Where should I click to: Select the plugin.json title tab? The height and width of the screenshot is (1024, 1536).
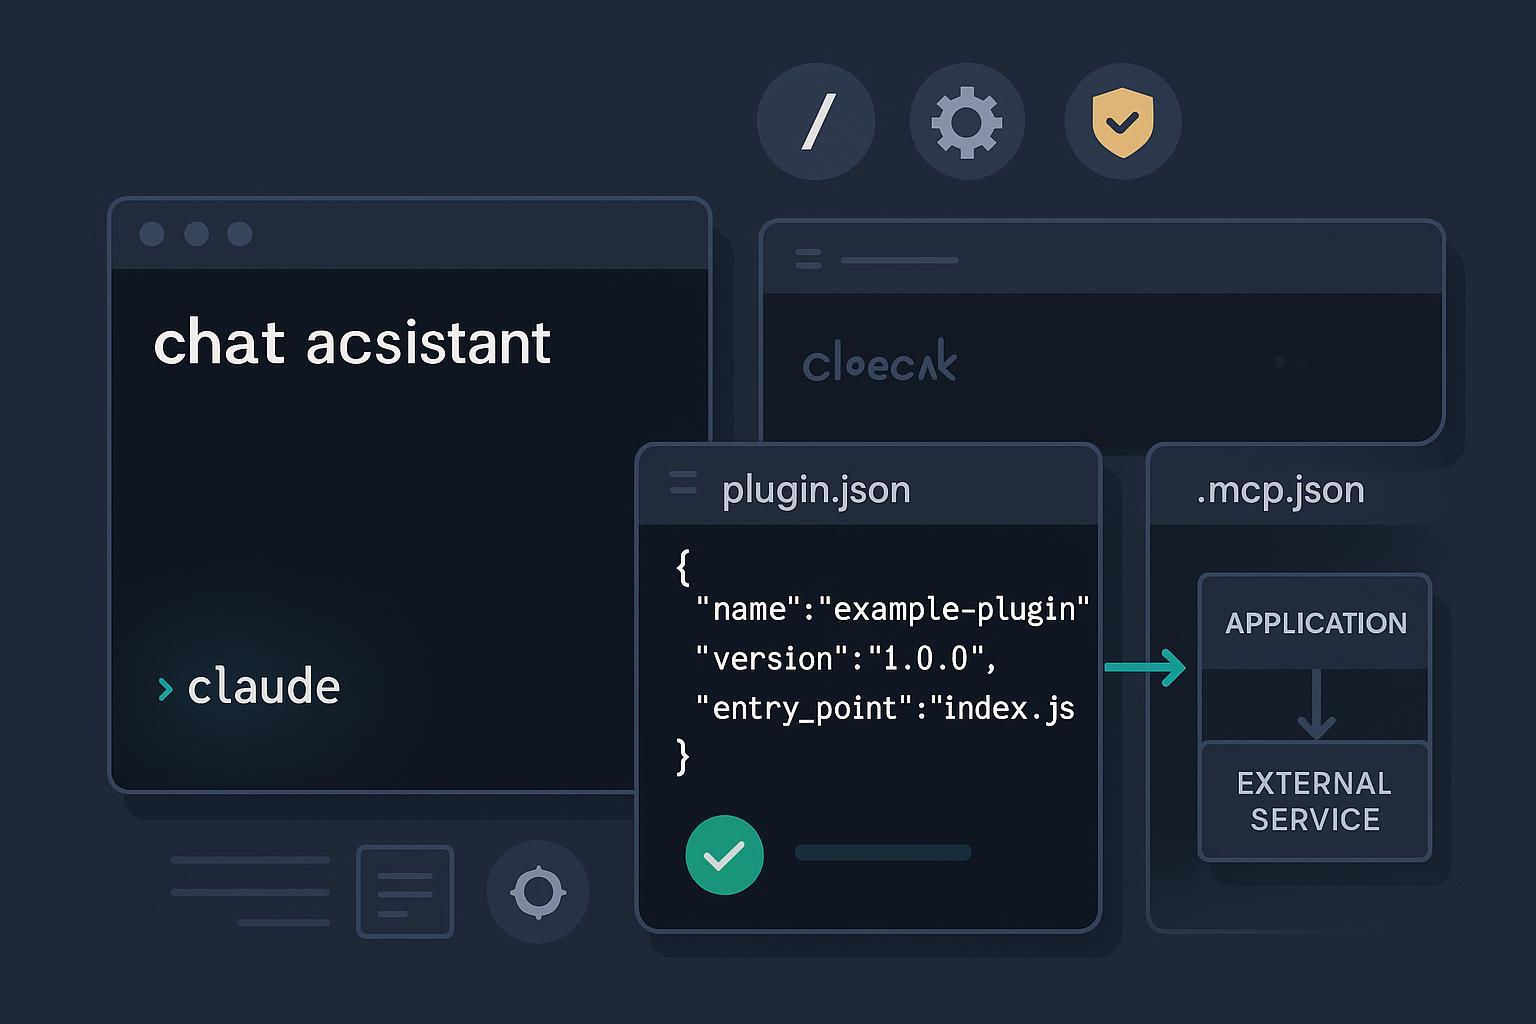click(816, 490)
